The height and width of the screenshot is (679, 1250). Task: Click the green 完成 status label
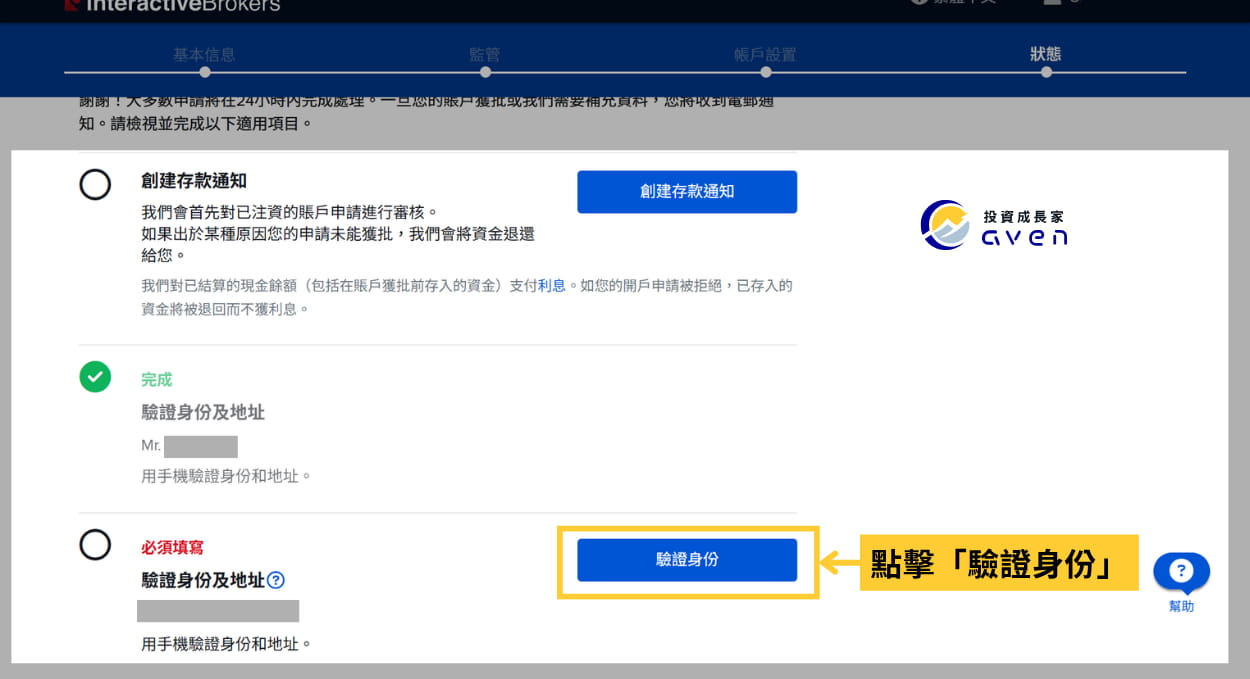(157, 380)
